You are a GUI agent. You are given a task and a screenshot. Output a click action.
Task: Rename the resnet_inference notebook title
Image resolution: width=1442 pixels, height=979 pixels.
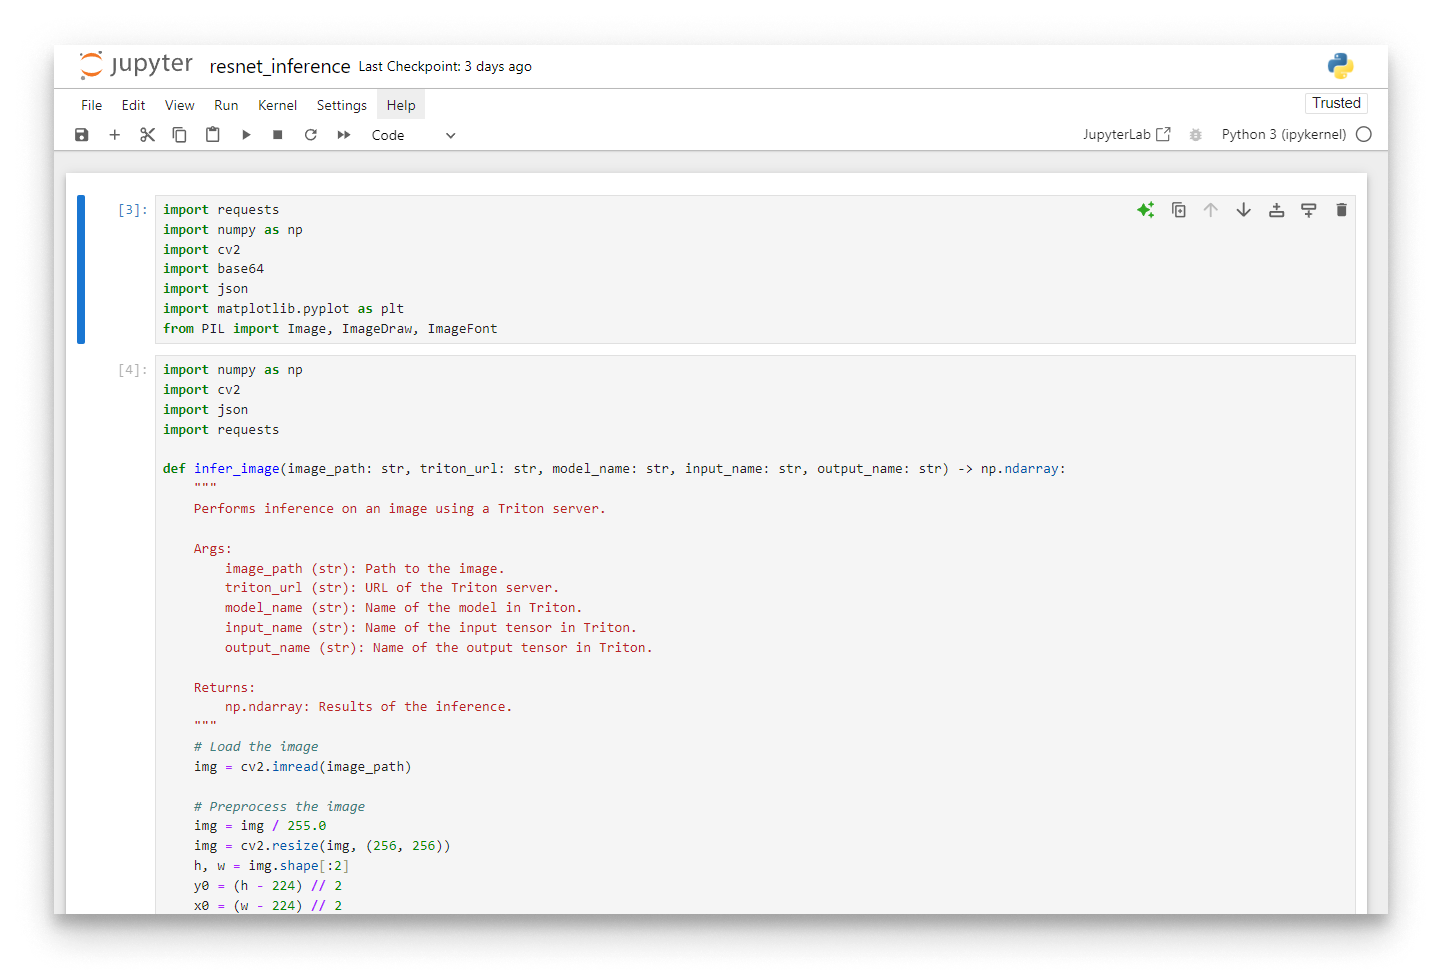coord(279,66)
